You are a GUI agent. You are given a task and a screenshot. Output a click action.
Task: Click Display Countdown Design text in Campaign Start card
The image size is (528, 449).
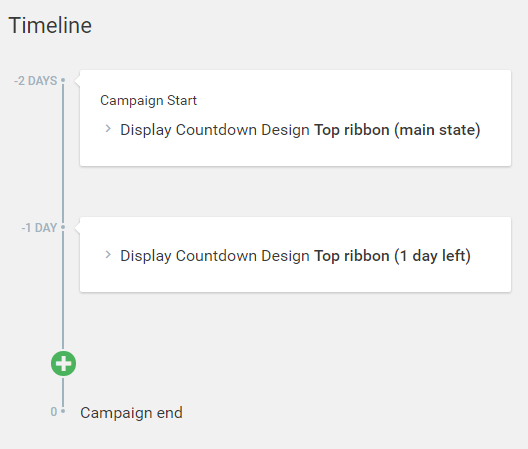(x=215, y=130)
